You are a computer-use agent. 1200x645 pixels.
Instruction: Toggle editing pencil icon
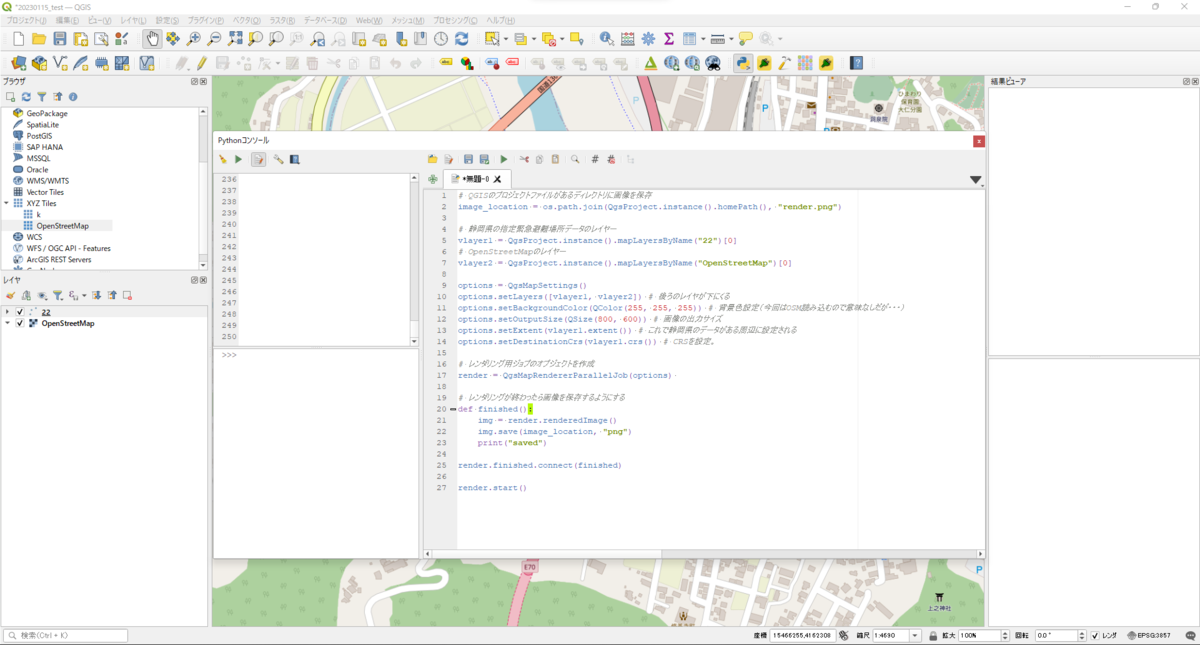tap(202, 63)
